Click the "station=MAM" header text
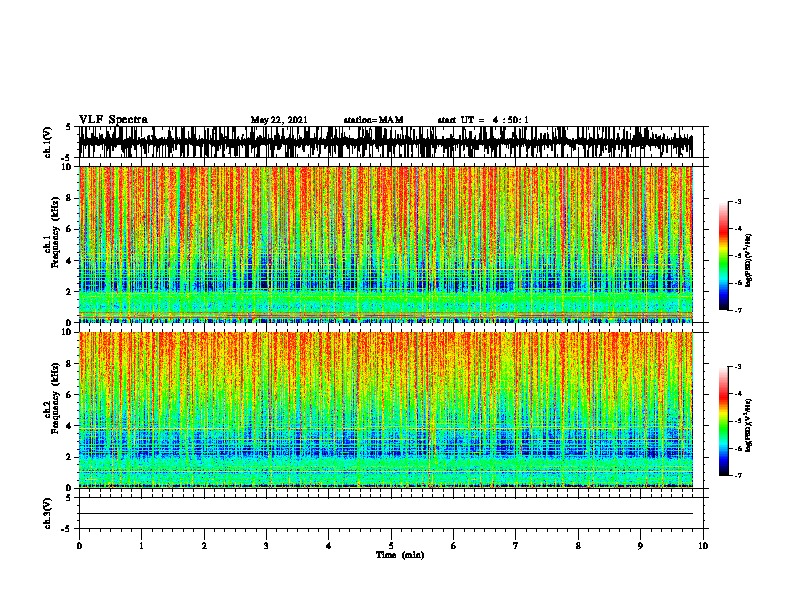 (x=373, y=120)
